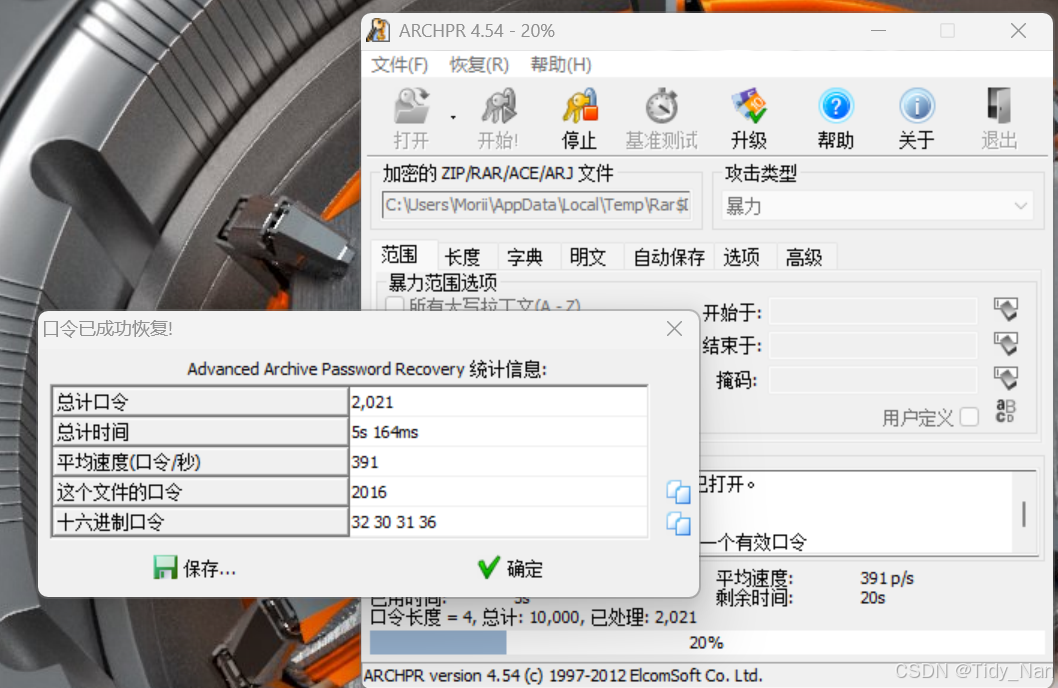Click the icon beside the 开始于 field

[x=1005, y=310]
